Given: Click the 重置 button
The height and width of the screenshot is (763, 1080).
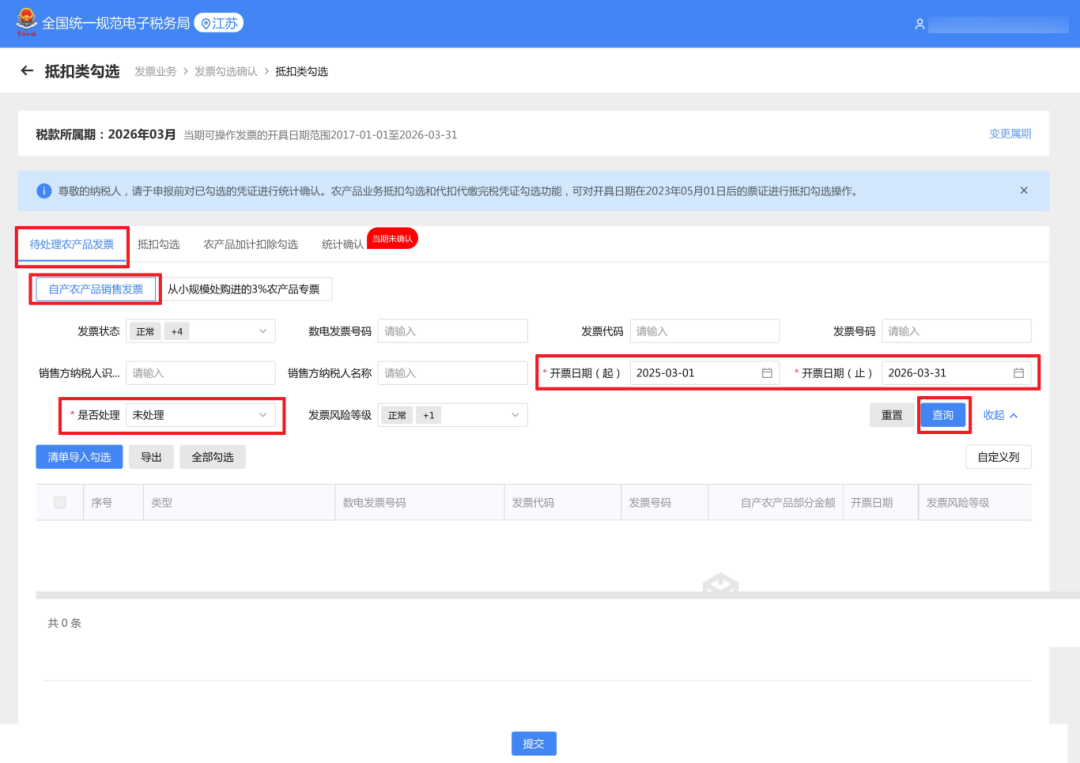Looking at the screenshot, I should pyautogui.click(x=891, y=415).
